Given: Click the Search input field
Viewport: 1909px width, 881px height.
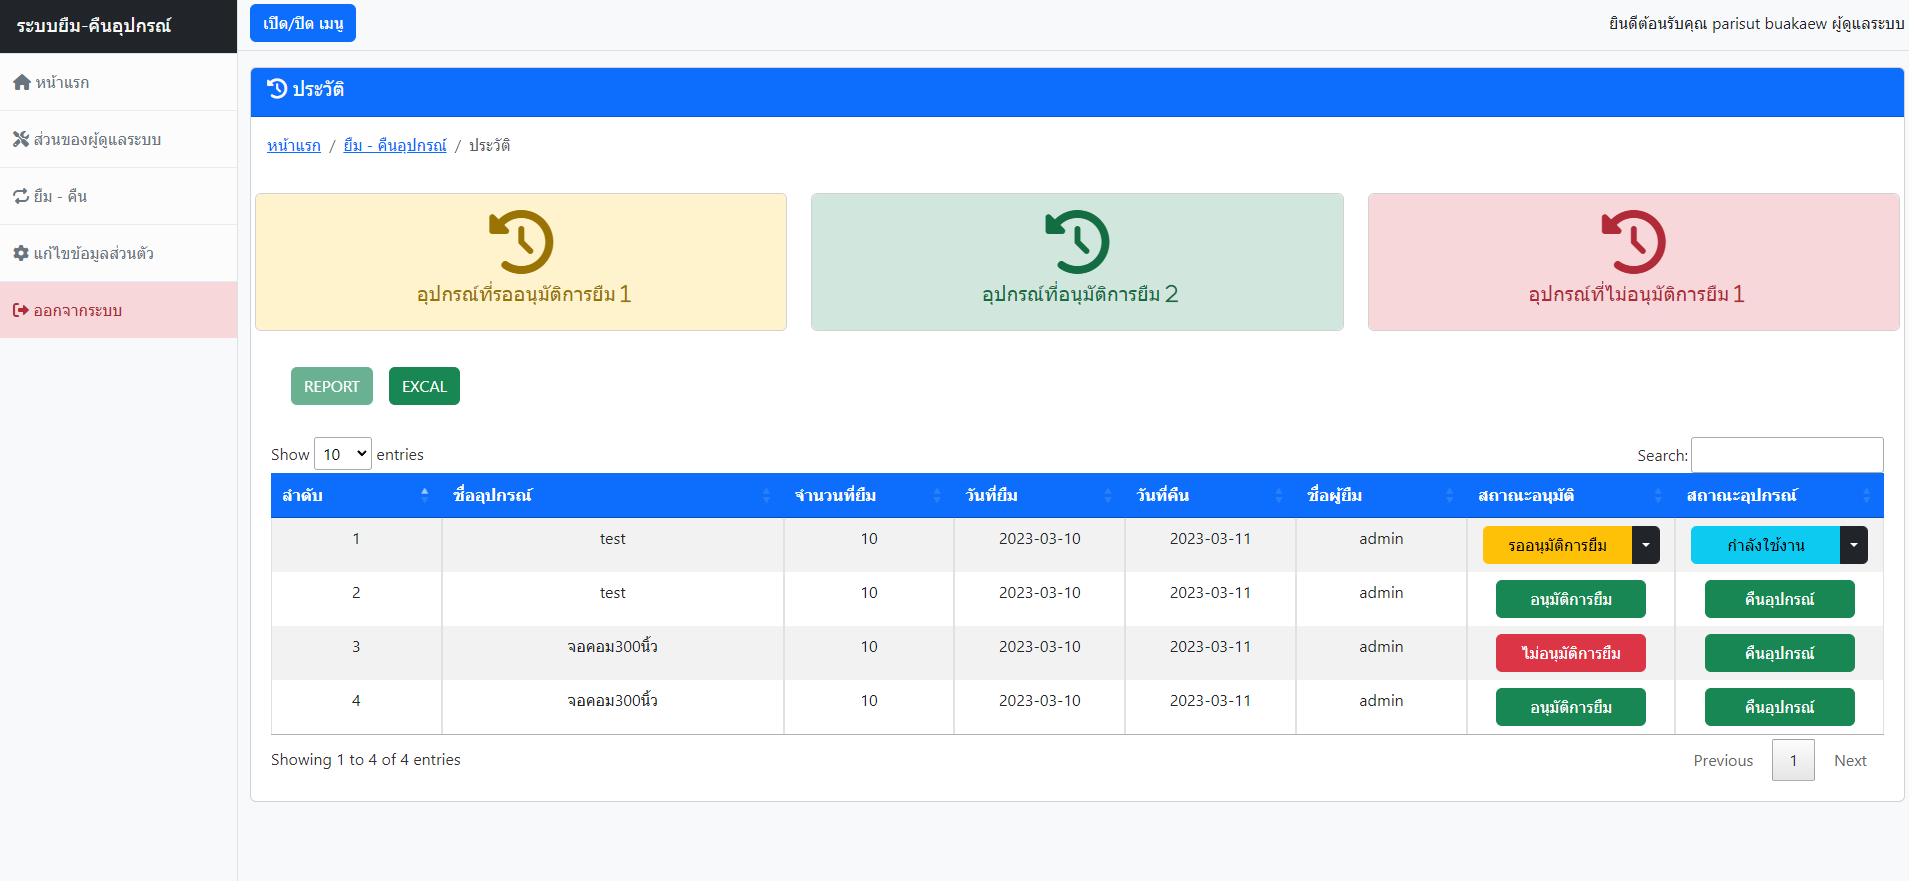Looking at the screenshot, I should (1787, 454).
